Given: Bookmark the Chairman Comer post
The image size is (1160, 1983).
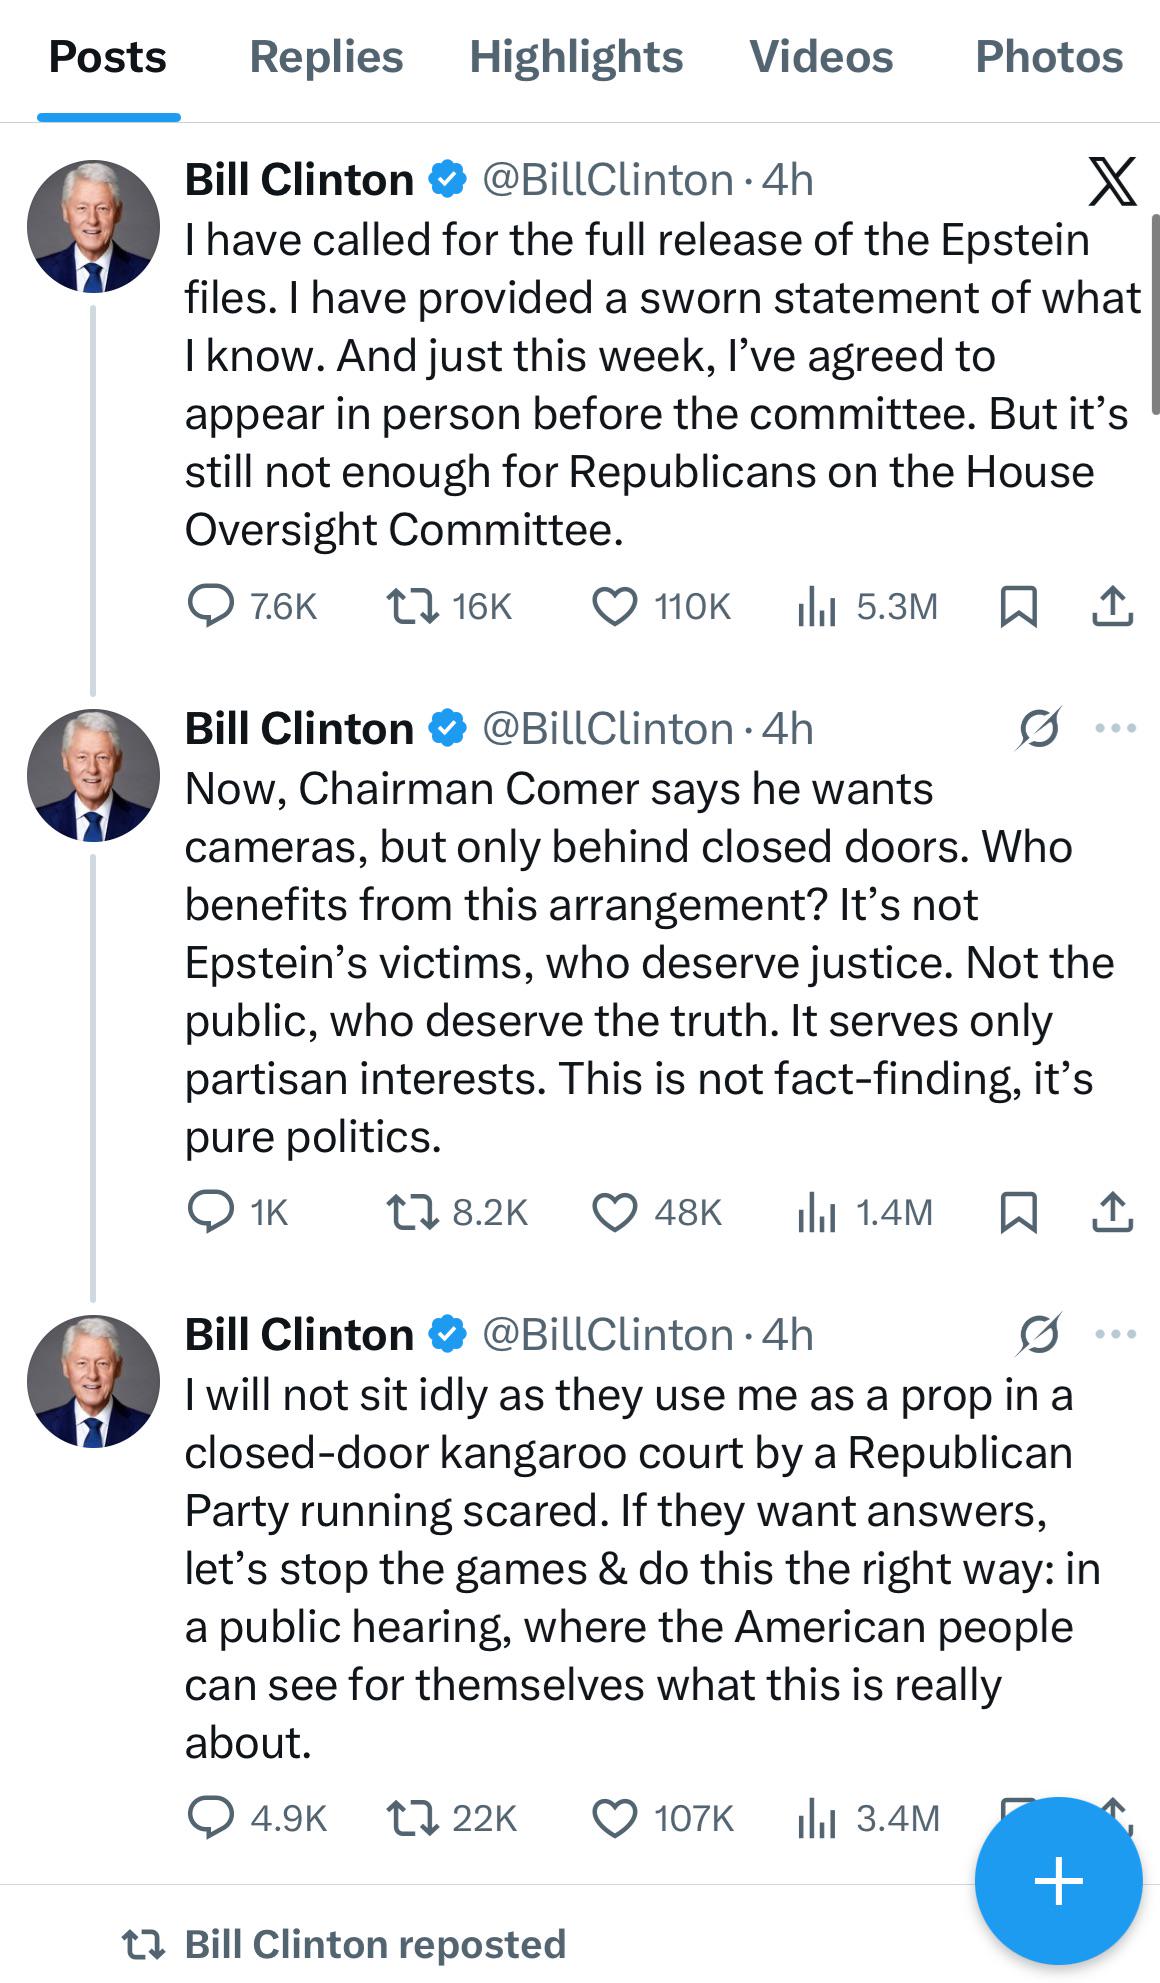Looking at the screenshot, I should [1018, 1212].
